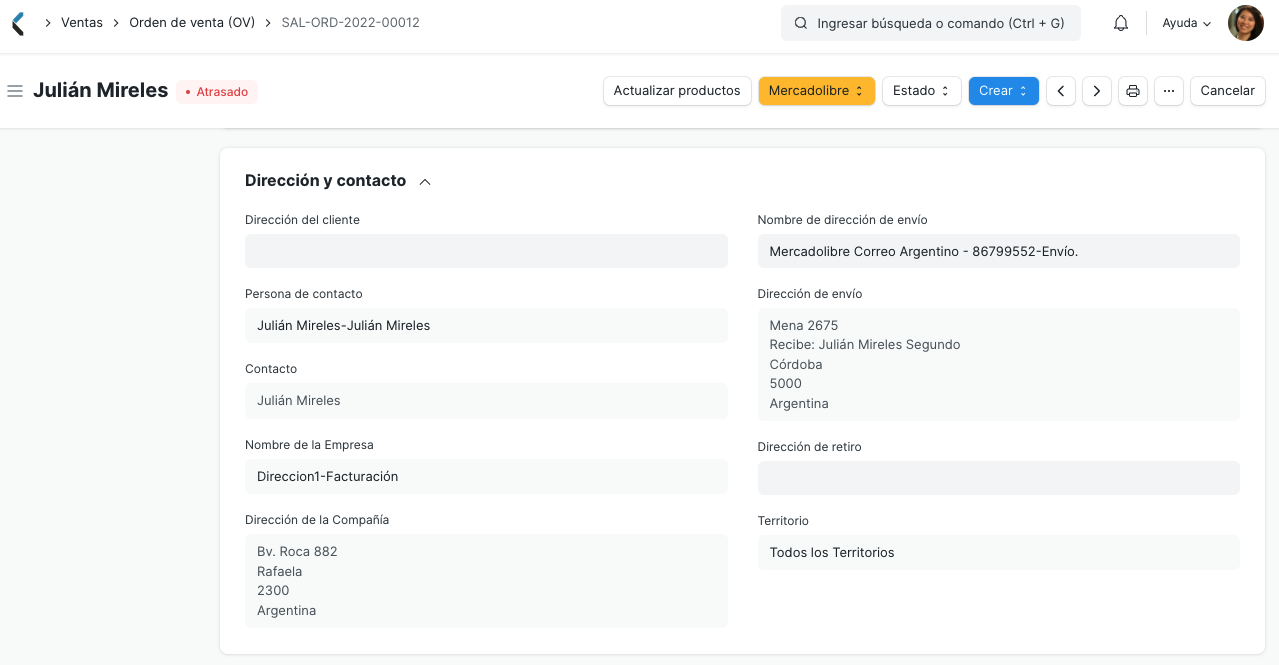1279x665 pixels.
Task: Open Orden de venta (OV) from breadcrumb
Action: tap(191, 22)
